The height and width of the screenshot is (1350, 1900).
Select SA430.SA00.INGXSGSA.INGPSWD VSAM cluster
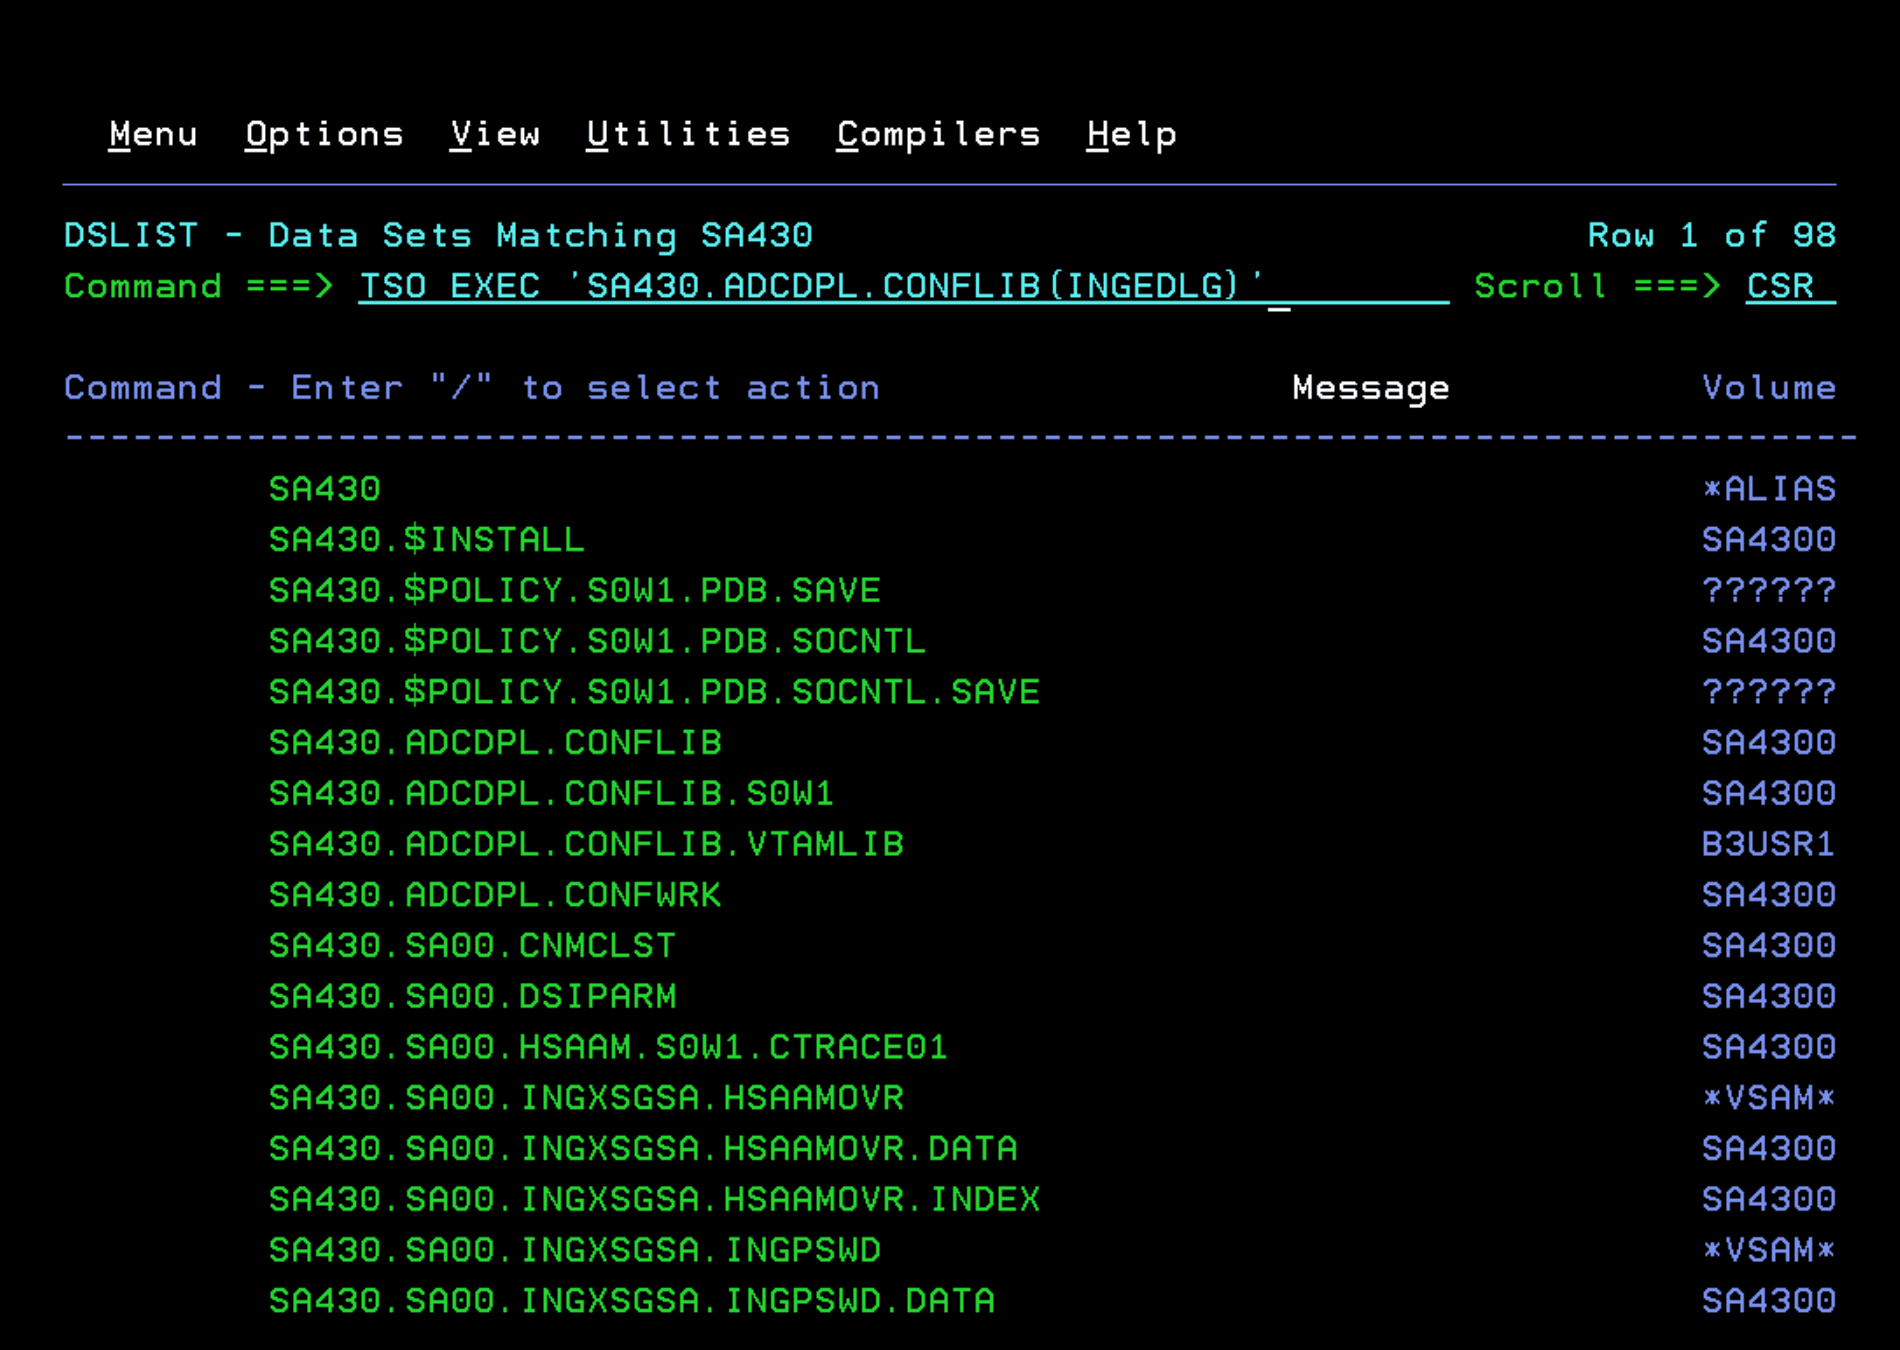574,1250
